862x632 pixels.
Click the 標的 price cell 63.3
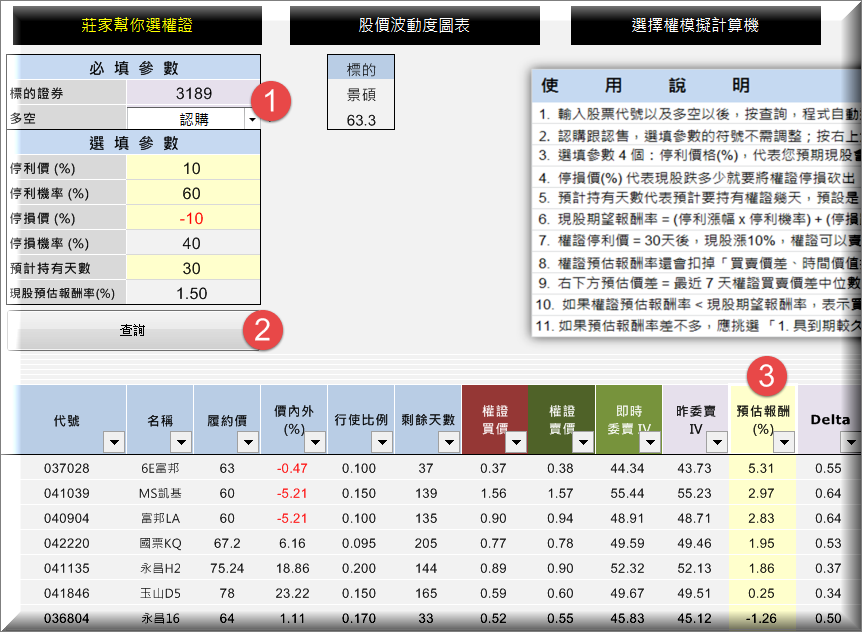(361, 120)
